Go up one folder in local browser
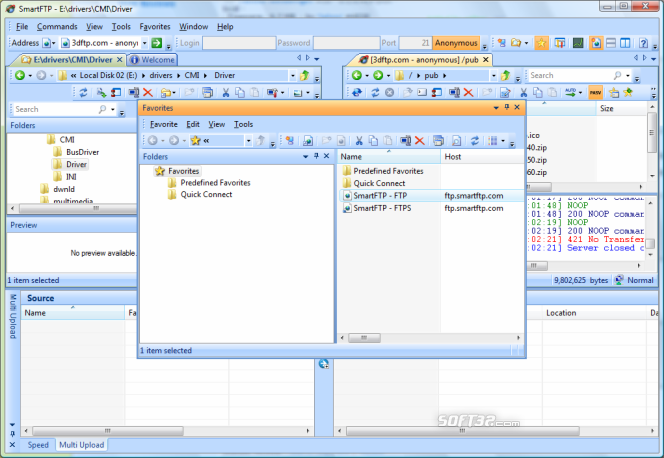Screen dimensions: 664x458 point(304,75)
